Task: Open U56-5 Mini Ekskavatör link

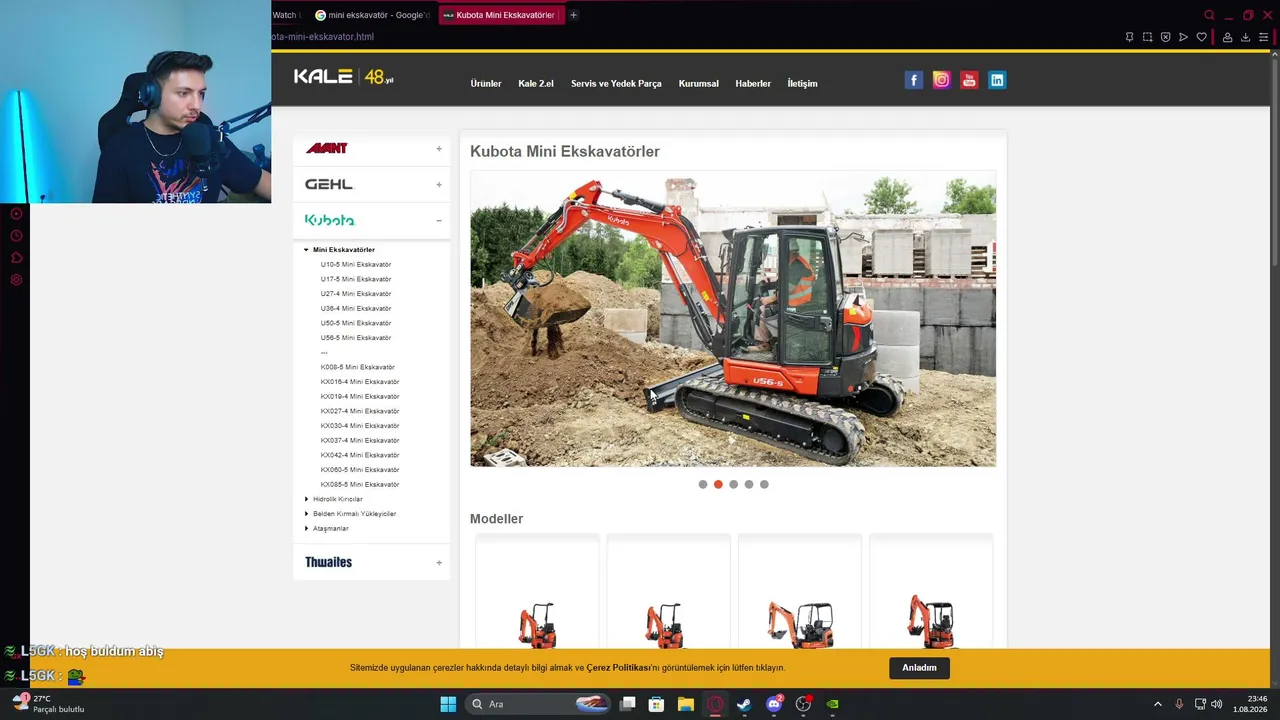Action: (356, 338)
